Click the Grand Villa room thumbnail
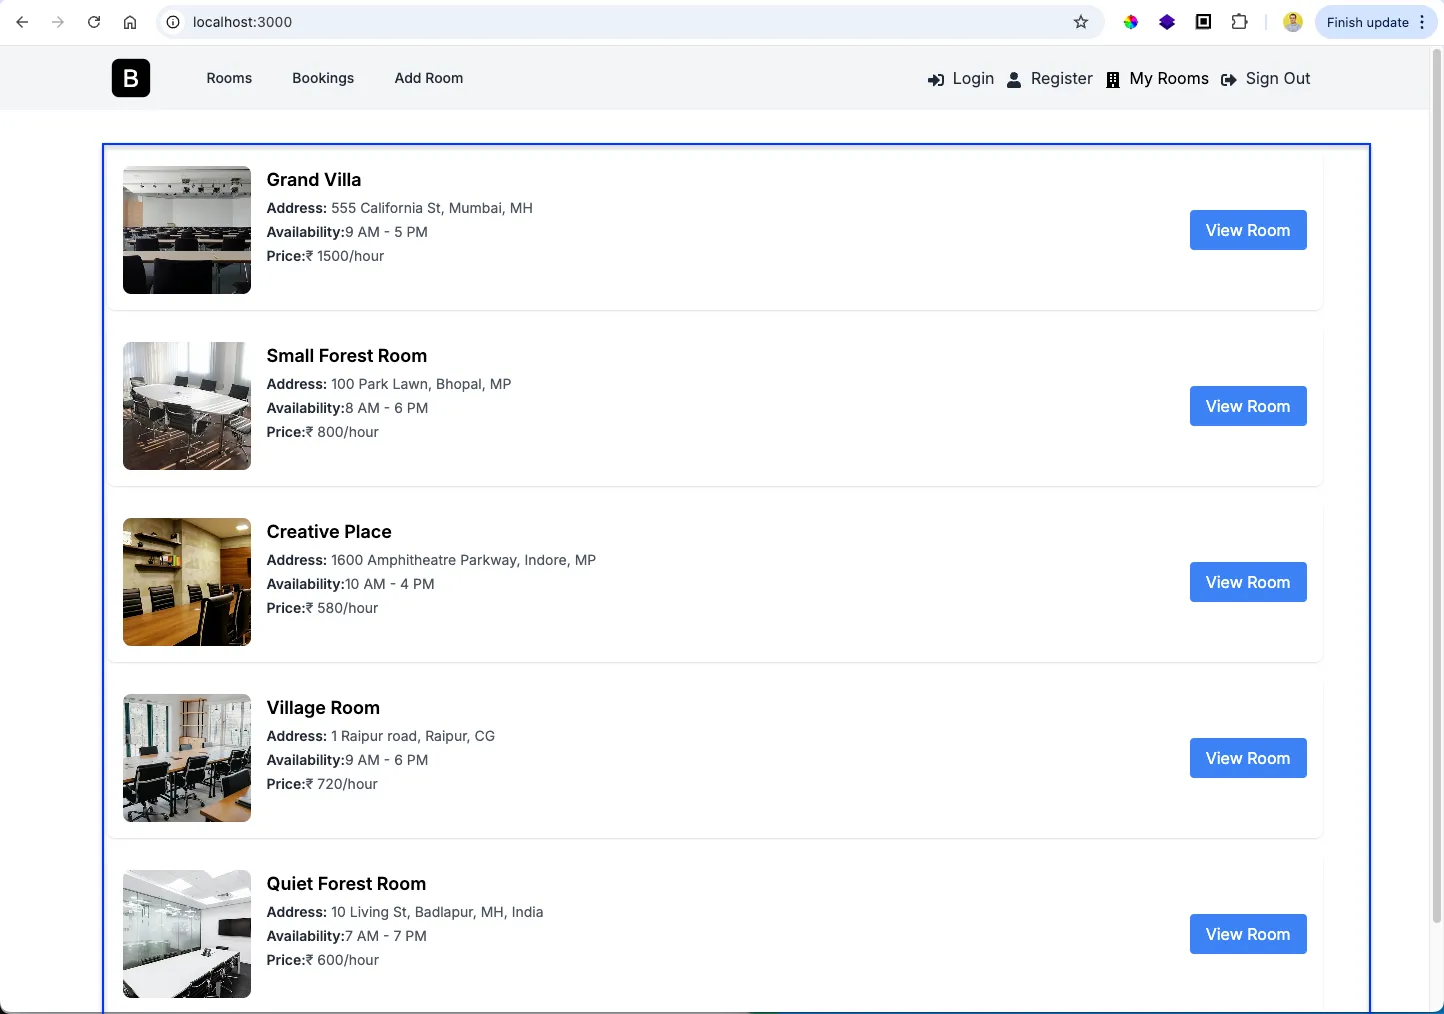The width and height of the screenshot is (1444, 1014). [x=187, y=230]
